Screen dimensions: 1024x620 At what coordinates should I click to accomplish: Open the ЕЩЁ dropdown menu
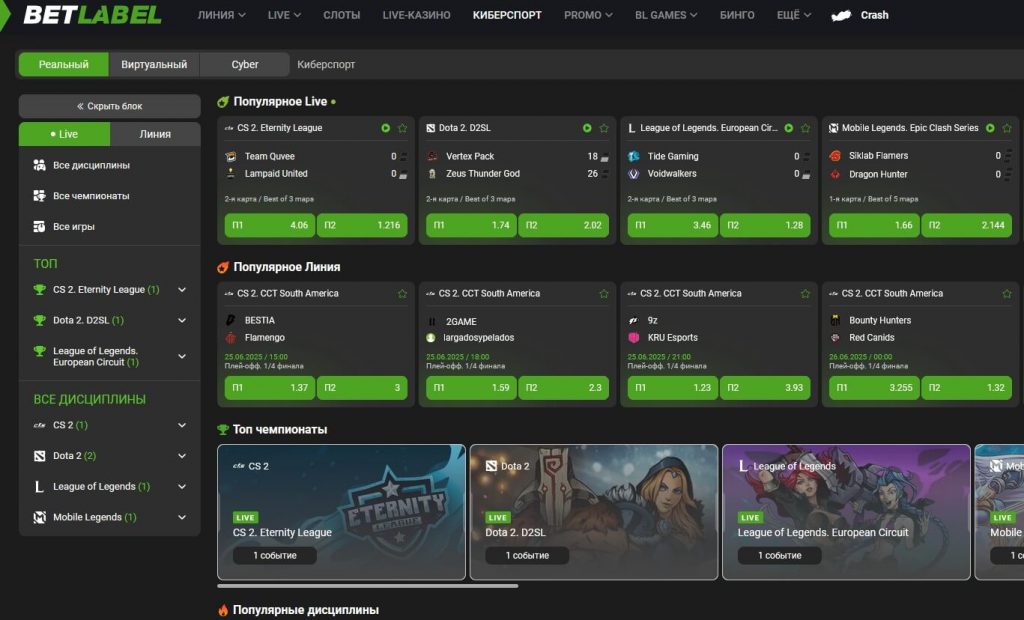coord(793,15)
